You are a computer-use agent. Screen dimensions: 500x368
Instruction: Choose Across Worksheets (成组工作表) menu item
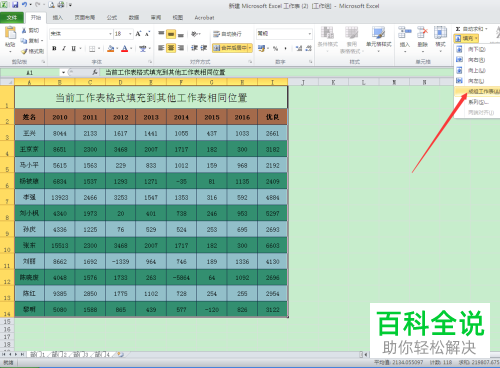coord(477,91)
